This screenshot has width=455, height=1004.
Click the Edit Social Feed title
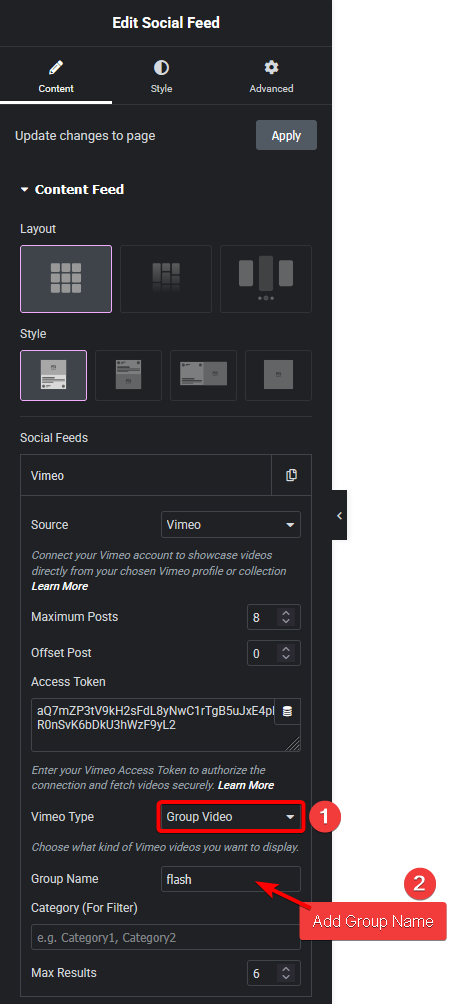(x=166, y=23)
